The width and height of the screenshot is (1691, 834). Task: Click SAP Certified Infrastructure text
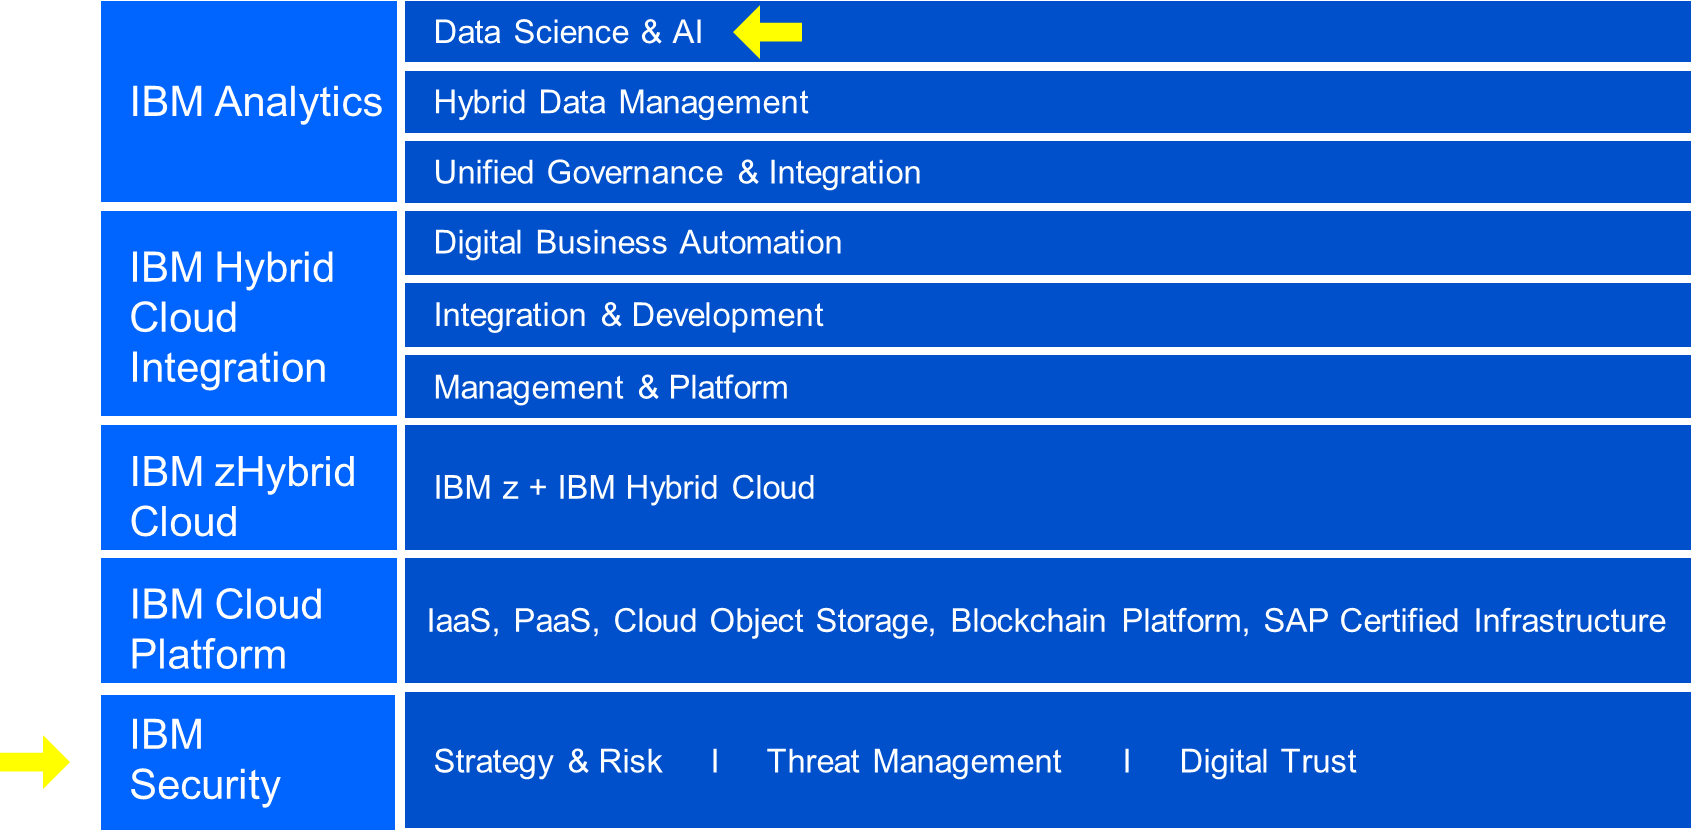pyautogui.click(x=1464, y=621)
